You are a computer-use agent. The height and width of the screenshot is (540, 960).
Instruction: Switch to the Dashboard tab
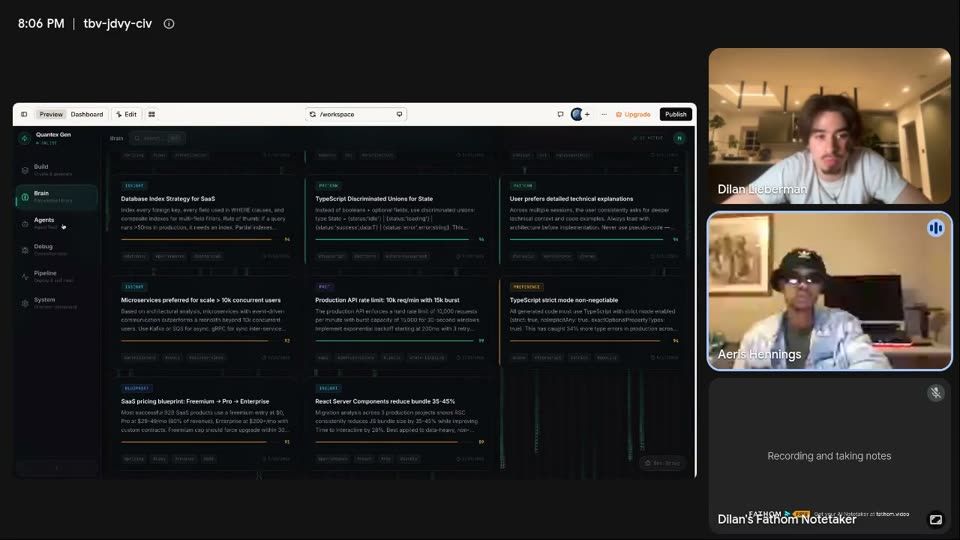(87, 114)
